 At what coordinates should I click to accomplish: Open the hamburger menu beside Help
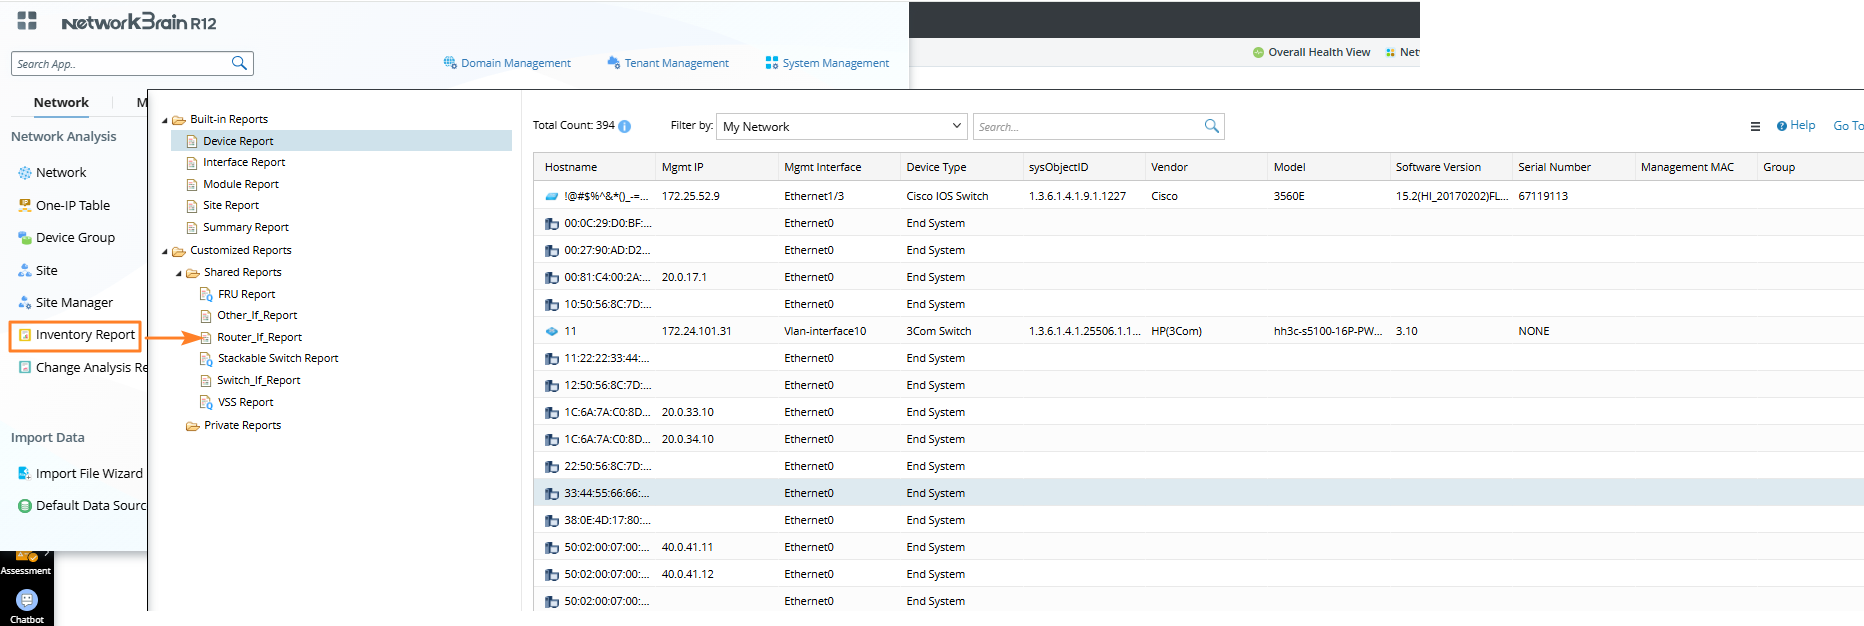(x=1755, y=126)
